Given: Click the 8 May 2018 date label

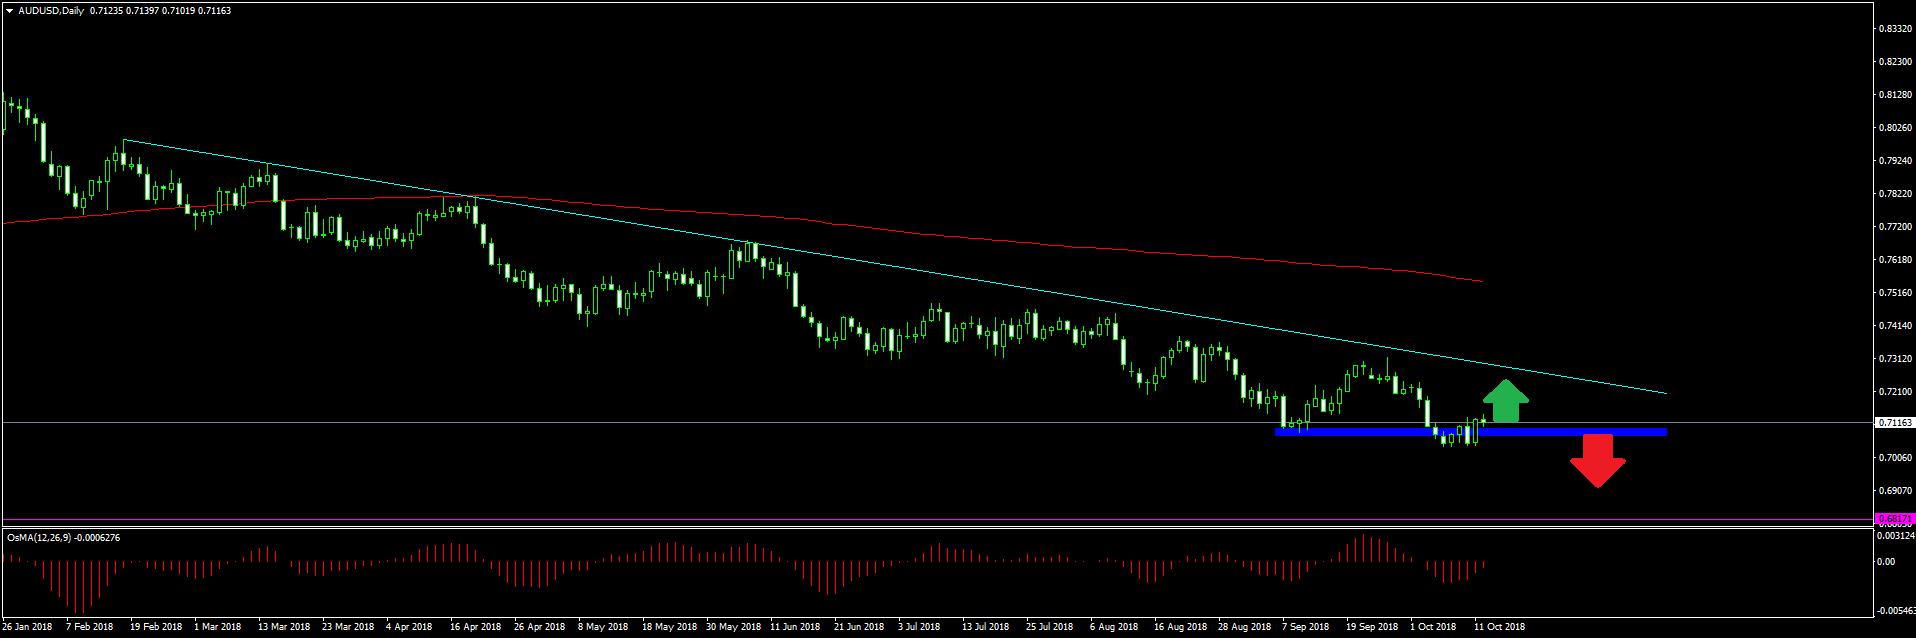Looking at the screenshot, I should pyautogui.click(x=603, y=627).
